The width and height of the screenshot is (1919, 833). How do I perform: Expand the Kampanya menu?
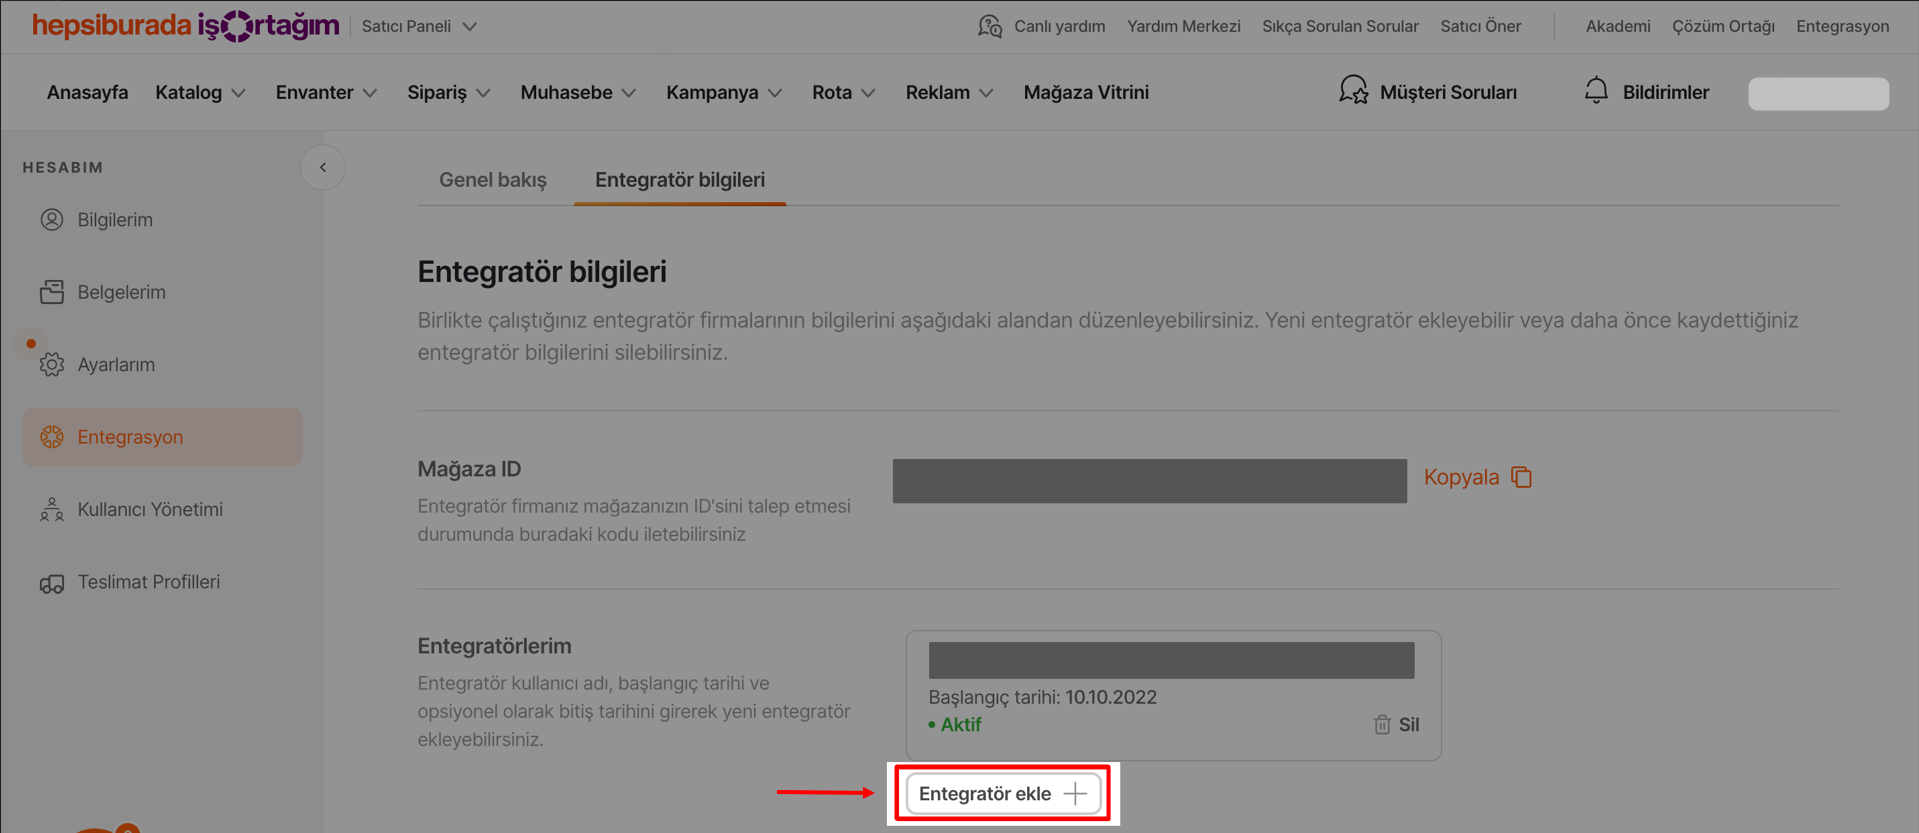click(723, 92)
